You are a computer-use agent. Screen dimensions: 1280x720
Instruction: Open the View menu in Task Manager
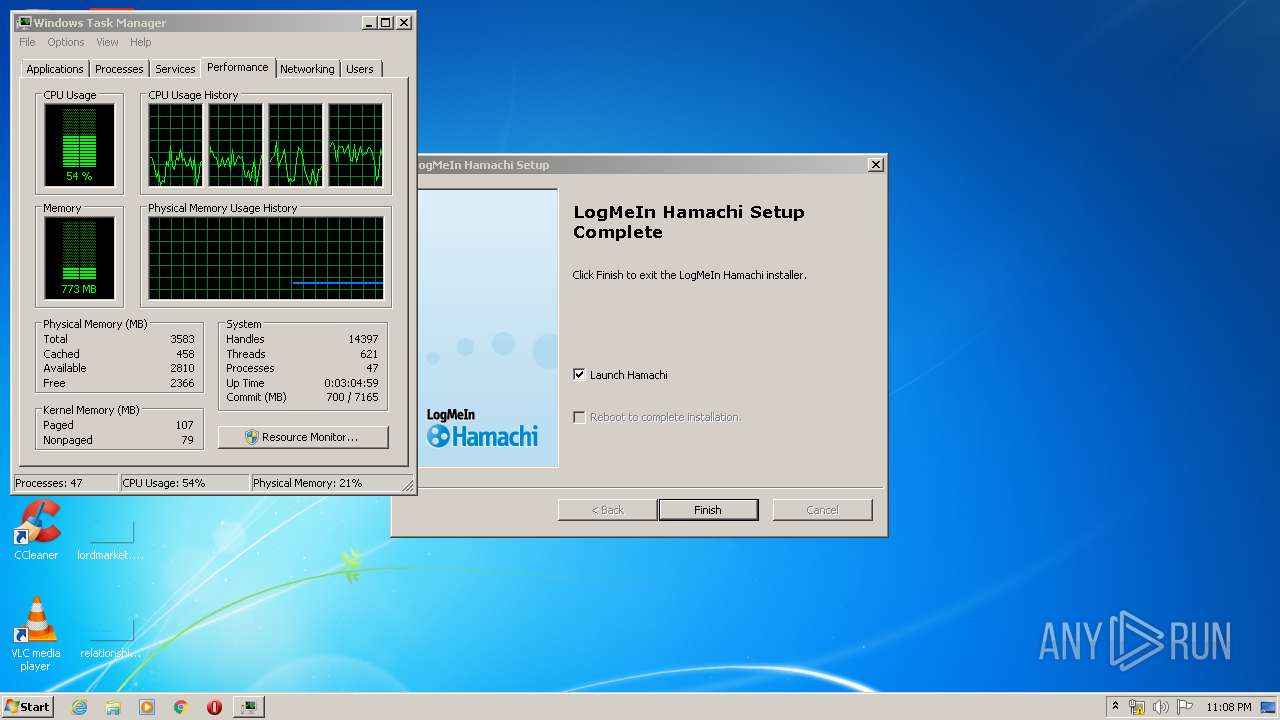pos(107,42)
